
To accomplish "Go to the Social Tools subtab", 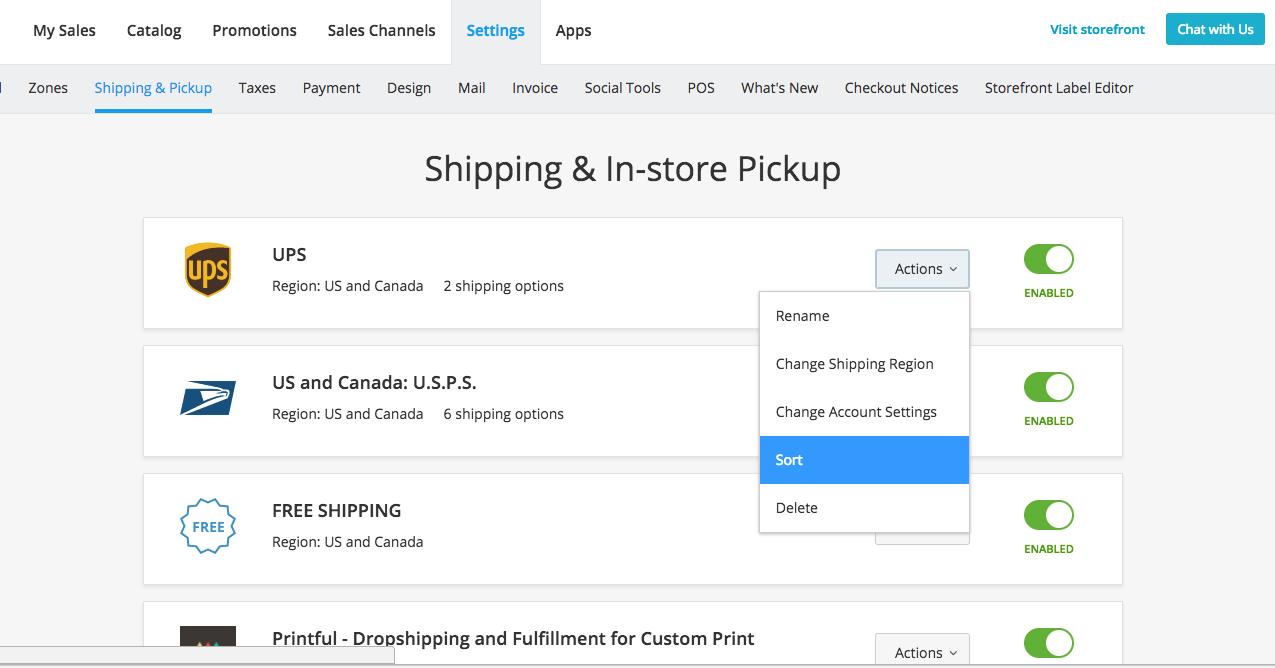I will point(622,88).
